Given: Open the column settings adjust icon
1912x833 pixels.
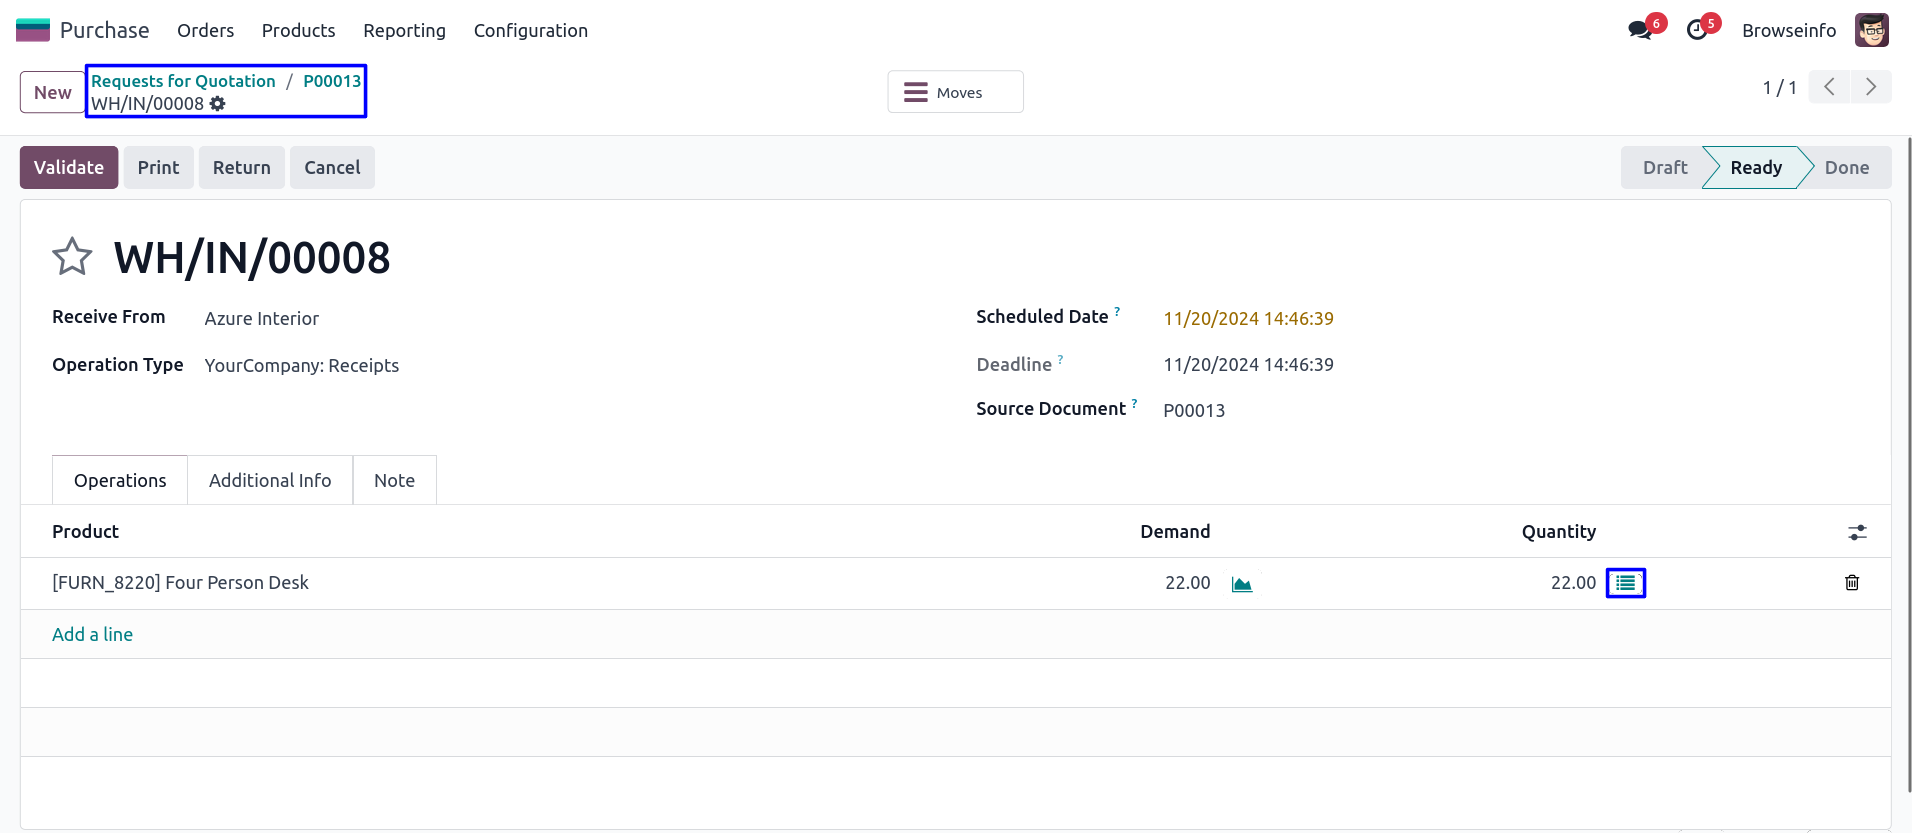Looking at the screenshot, I should pos(1857,532).
